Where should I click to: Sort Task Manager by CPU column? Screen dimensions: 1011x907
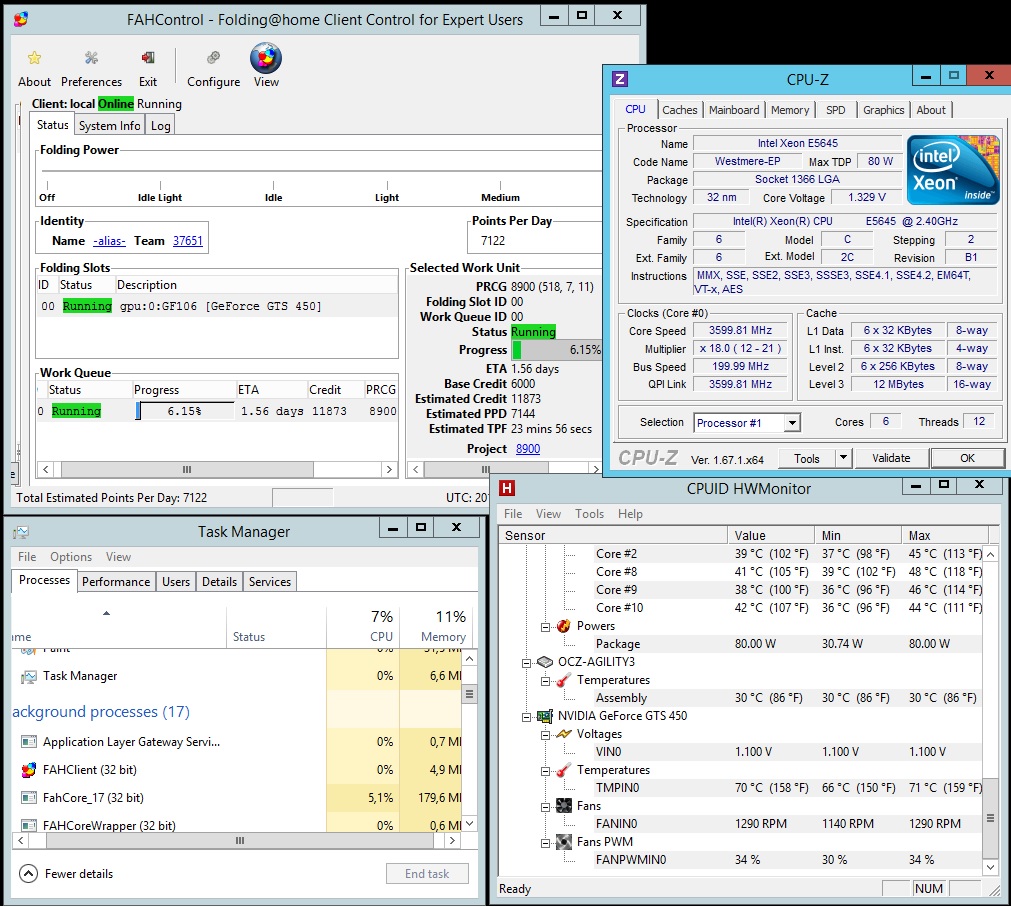click(363, 626)
